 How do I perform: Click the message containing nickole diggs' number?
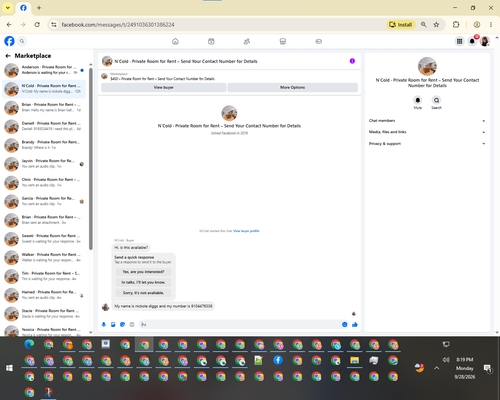(x=163, y=306)
